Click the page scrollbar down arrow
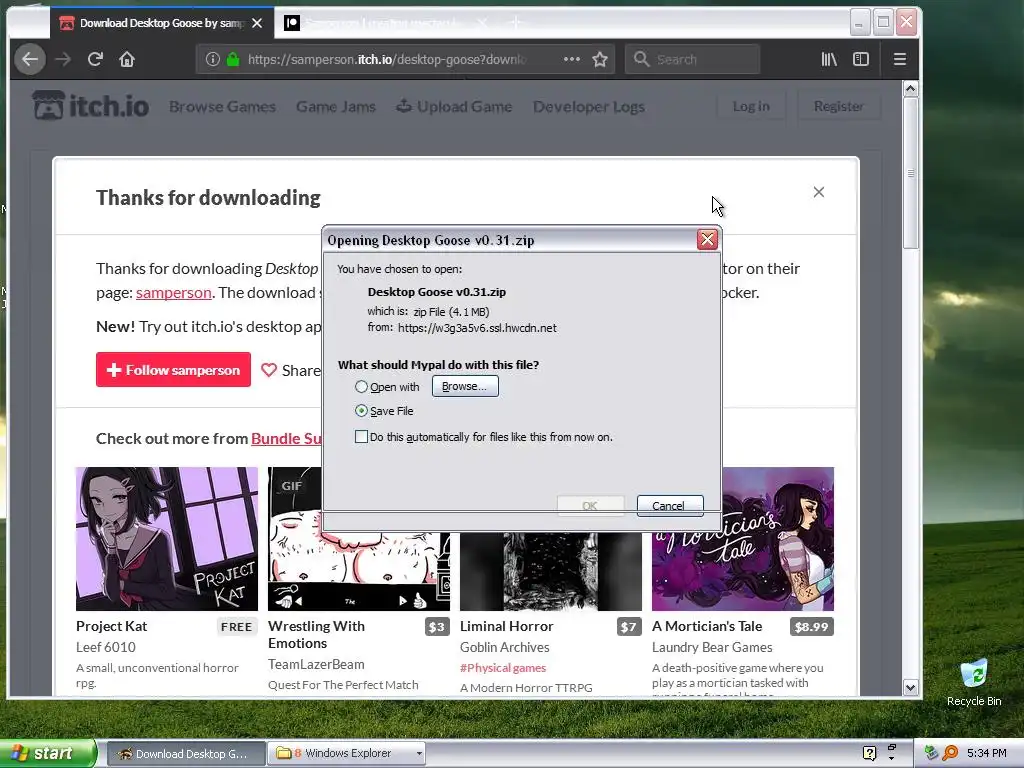 pos(910,687)
